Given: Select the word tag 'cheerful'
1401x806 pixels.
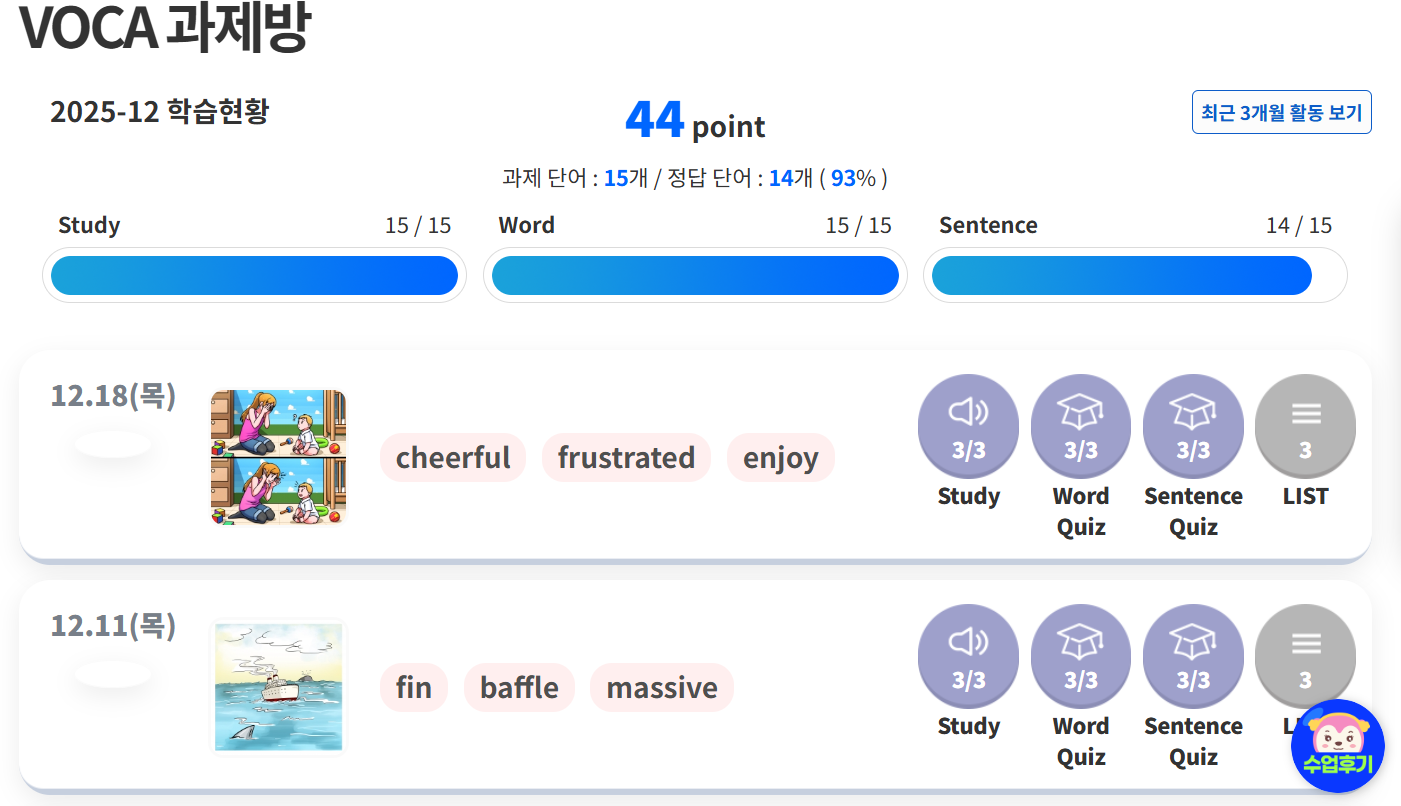Looking at the screenshot, I should [x=453, y=458].
